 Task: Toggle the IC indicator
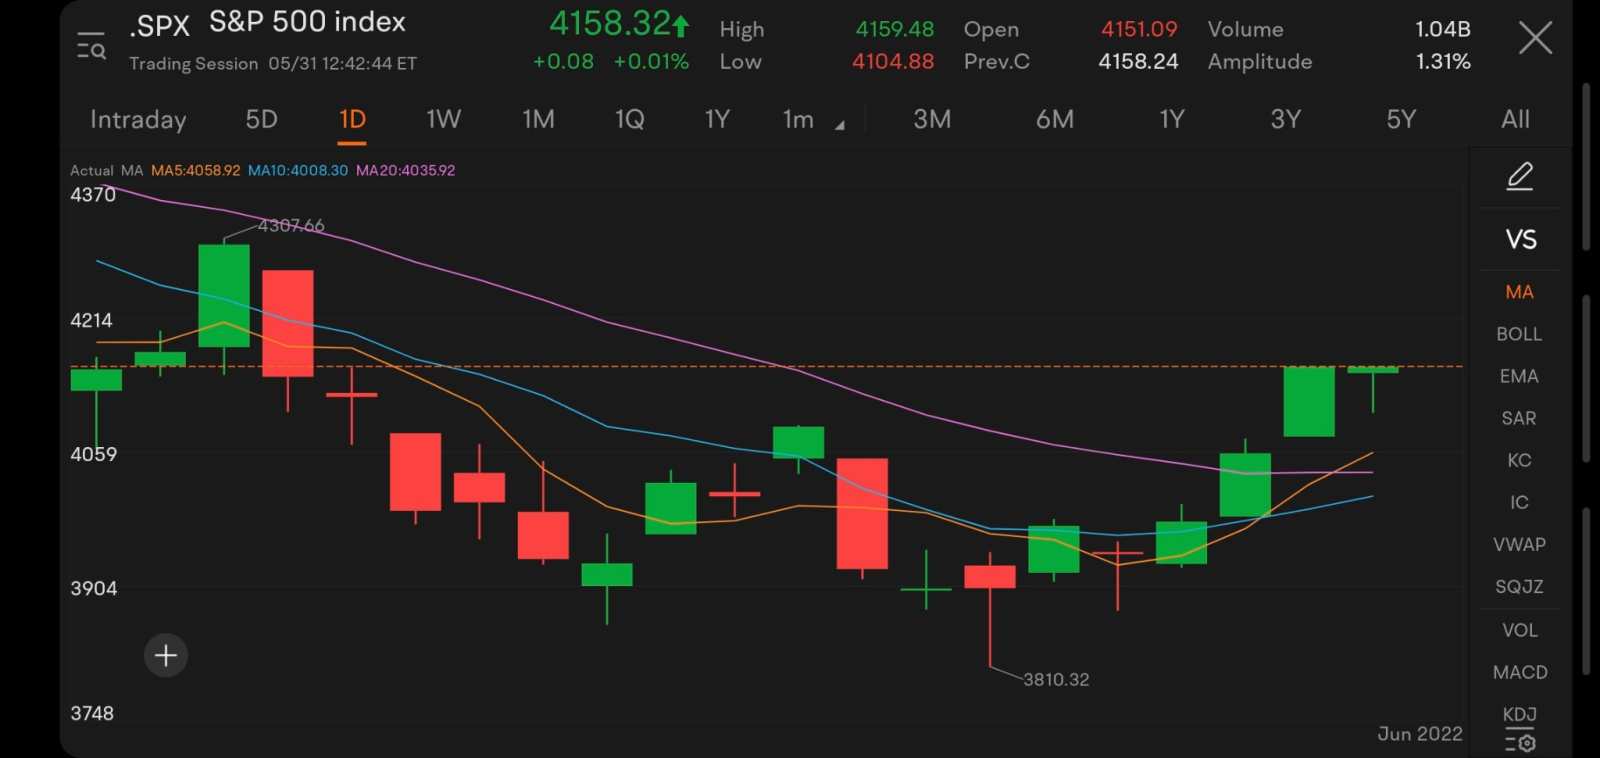[1519, 502]
